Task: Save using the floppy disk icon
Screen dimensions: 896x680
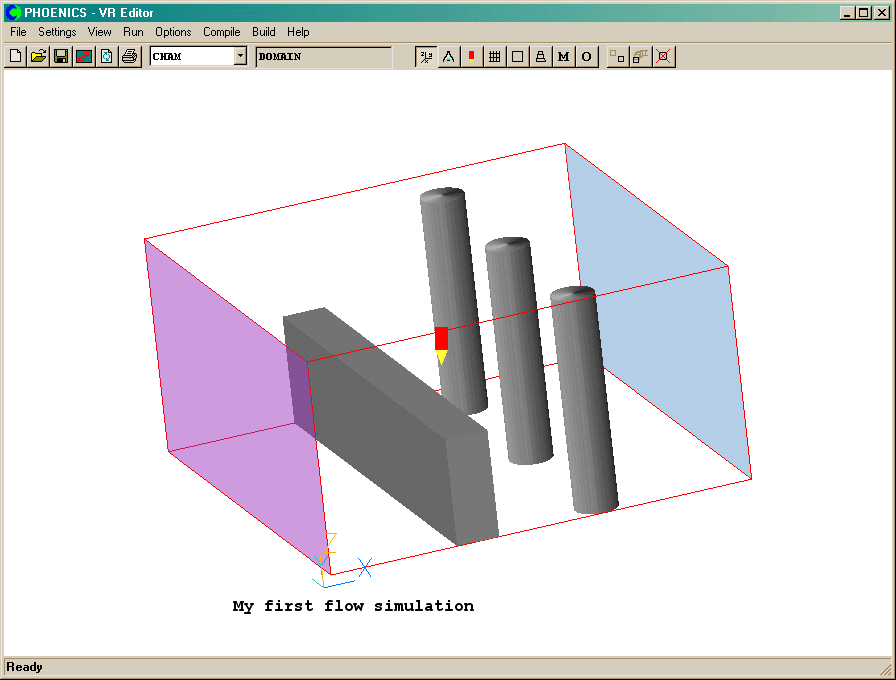Action: [x=61, y=57]
